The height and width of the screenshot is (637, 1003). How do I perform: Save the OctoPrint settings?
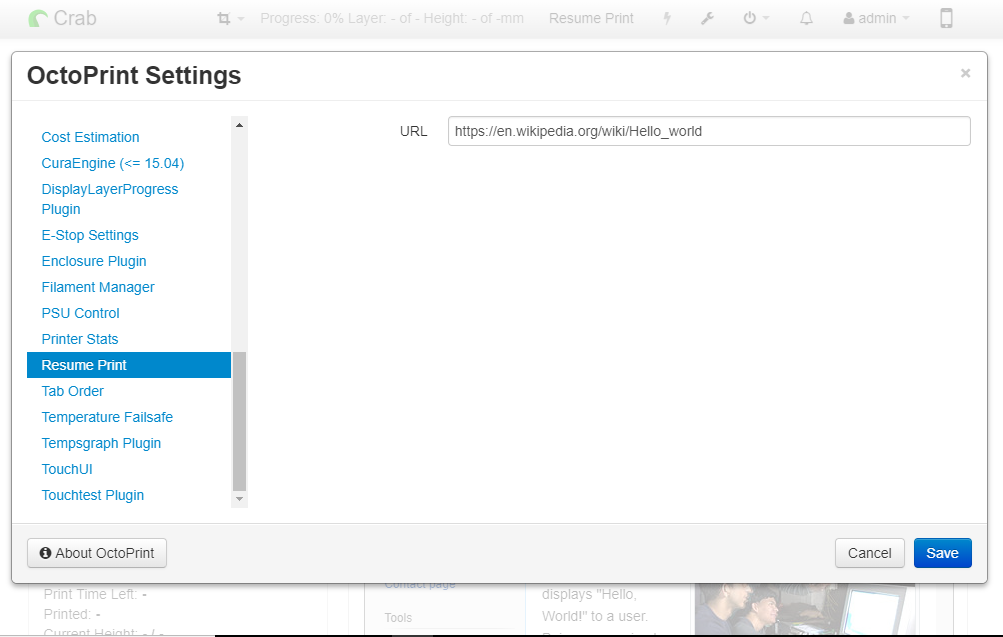coord(942,553)
